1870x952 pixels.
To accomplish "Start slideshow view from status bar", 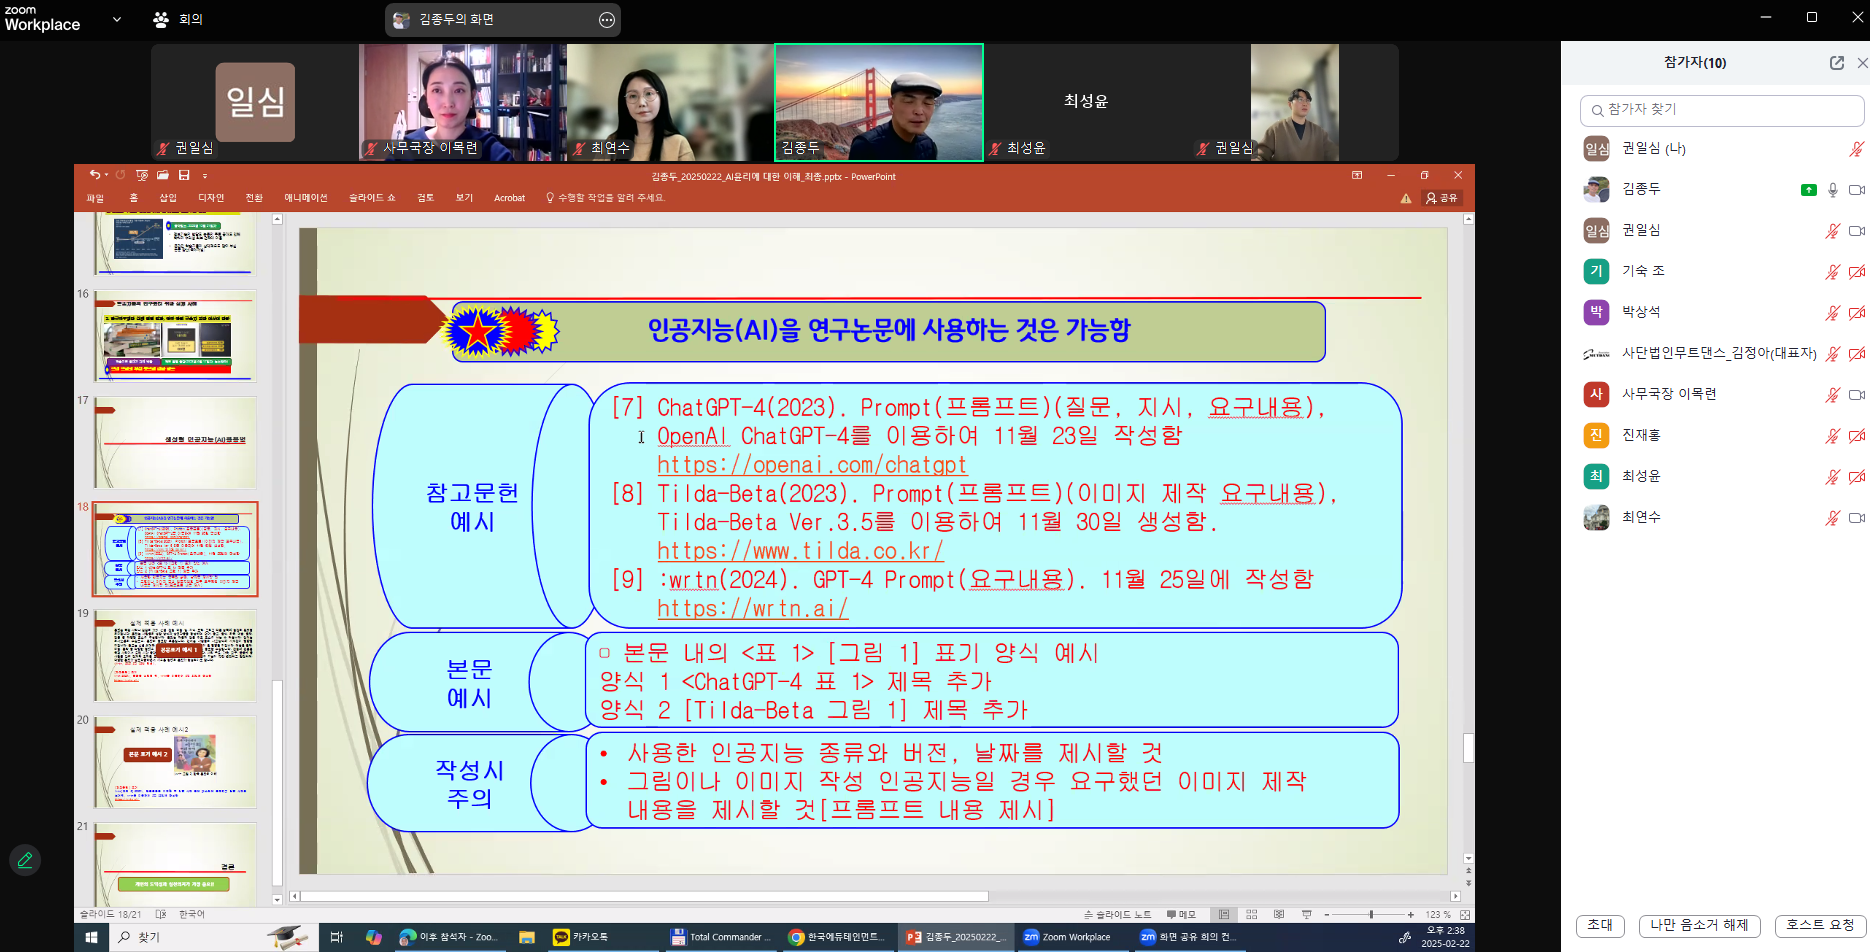I will point(1306,914).
